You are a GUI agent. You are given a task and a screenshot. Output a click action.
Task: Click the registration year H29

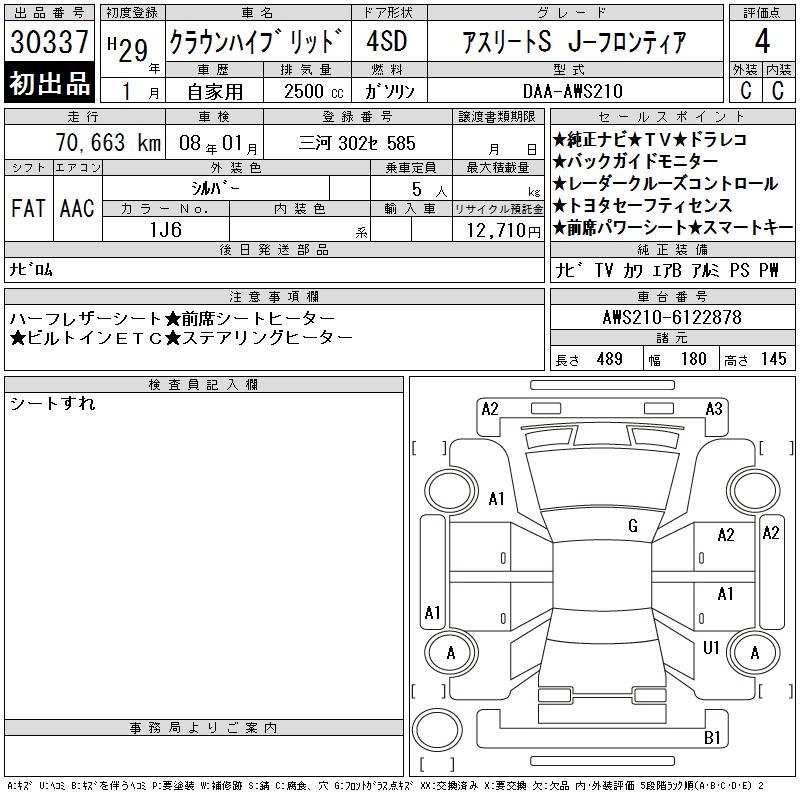pos(128,49)
